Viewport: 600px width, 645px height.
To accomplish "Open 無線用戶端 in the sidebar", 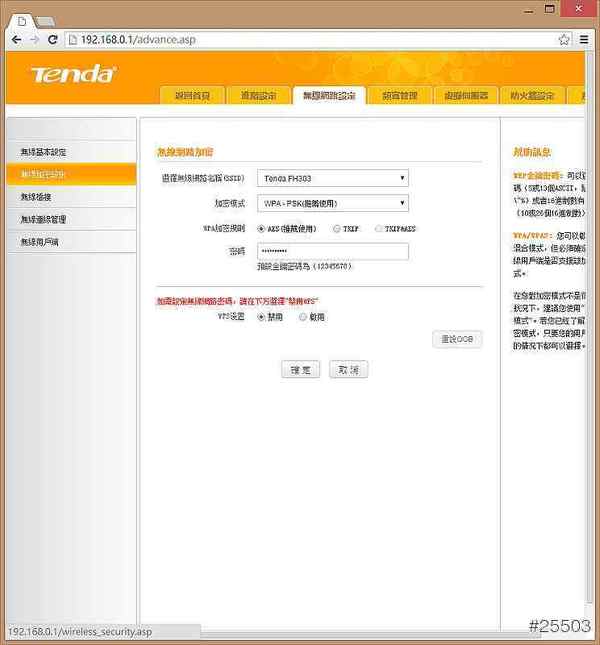I will [x=72, y=242].
